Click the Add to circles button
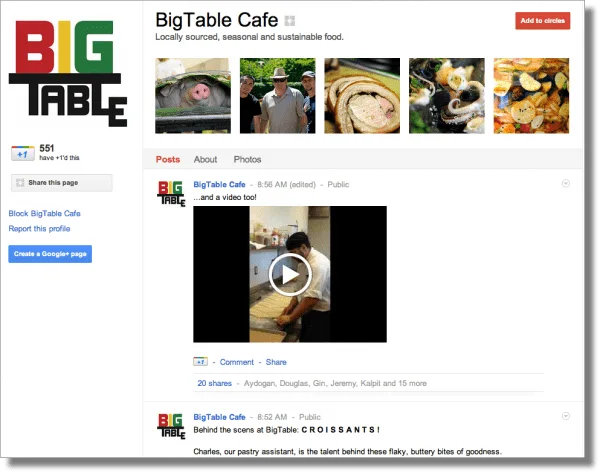This screenshot has width=600, height=473. pos(543,21)
